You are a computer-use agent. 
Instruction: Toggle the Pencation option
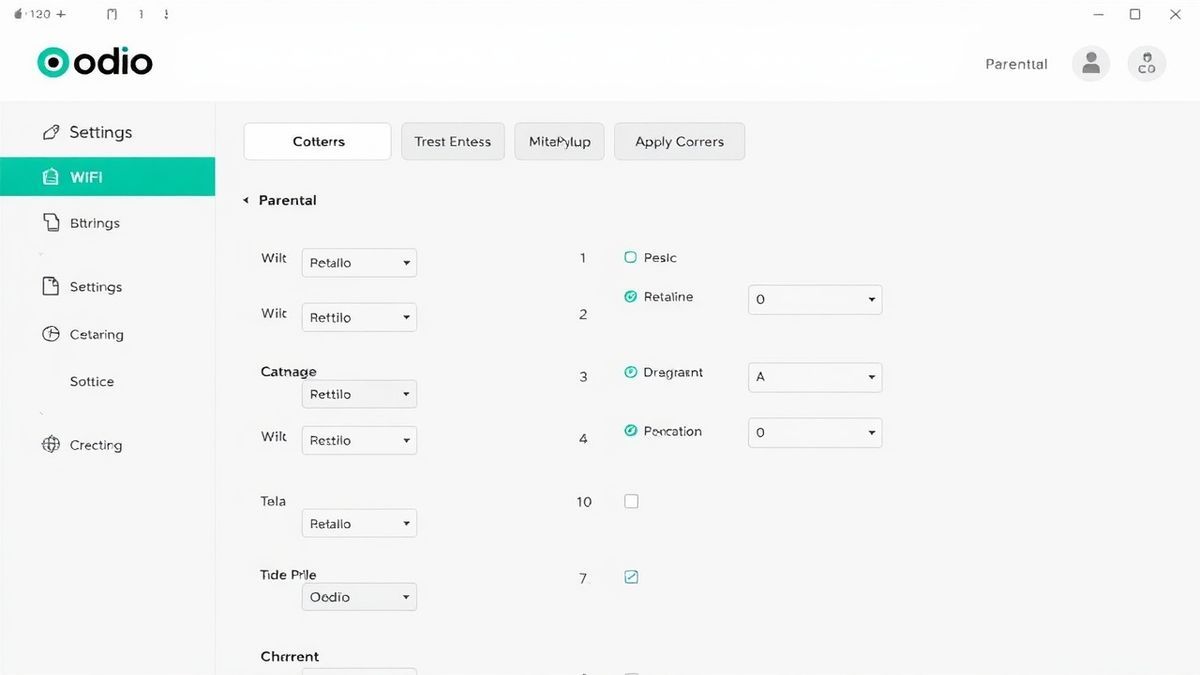point(630,431)
